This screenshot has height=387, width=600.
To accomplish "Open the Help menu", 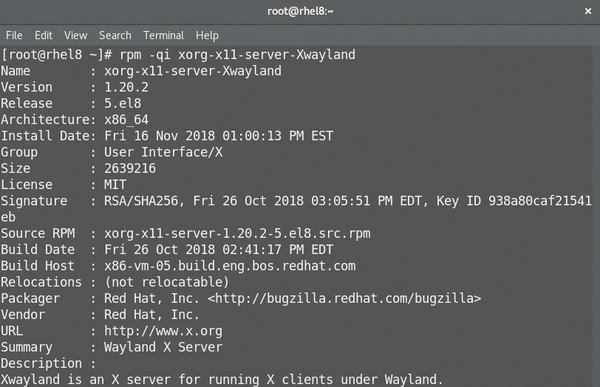I will tap(207, 36).
